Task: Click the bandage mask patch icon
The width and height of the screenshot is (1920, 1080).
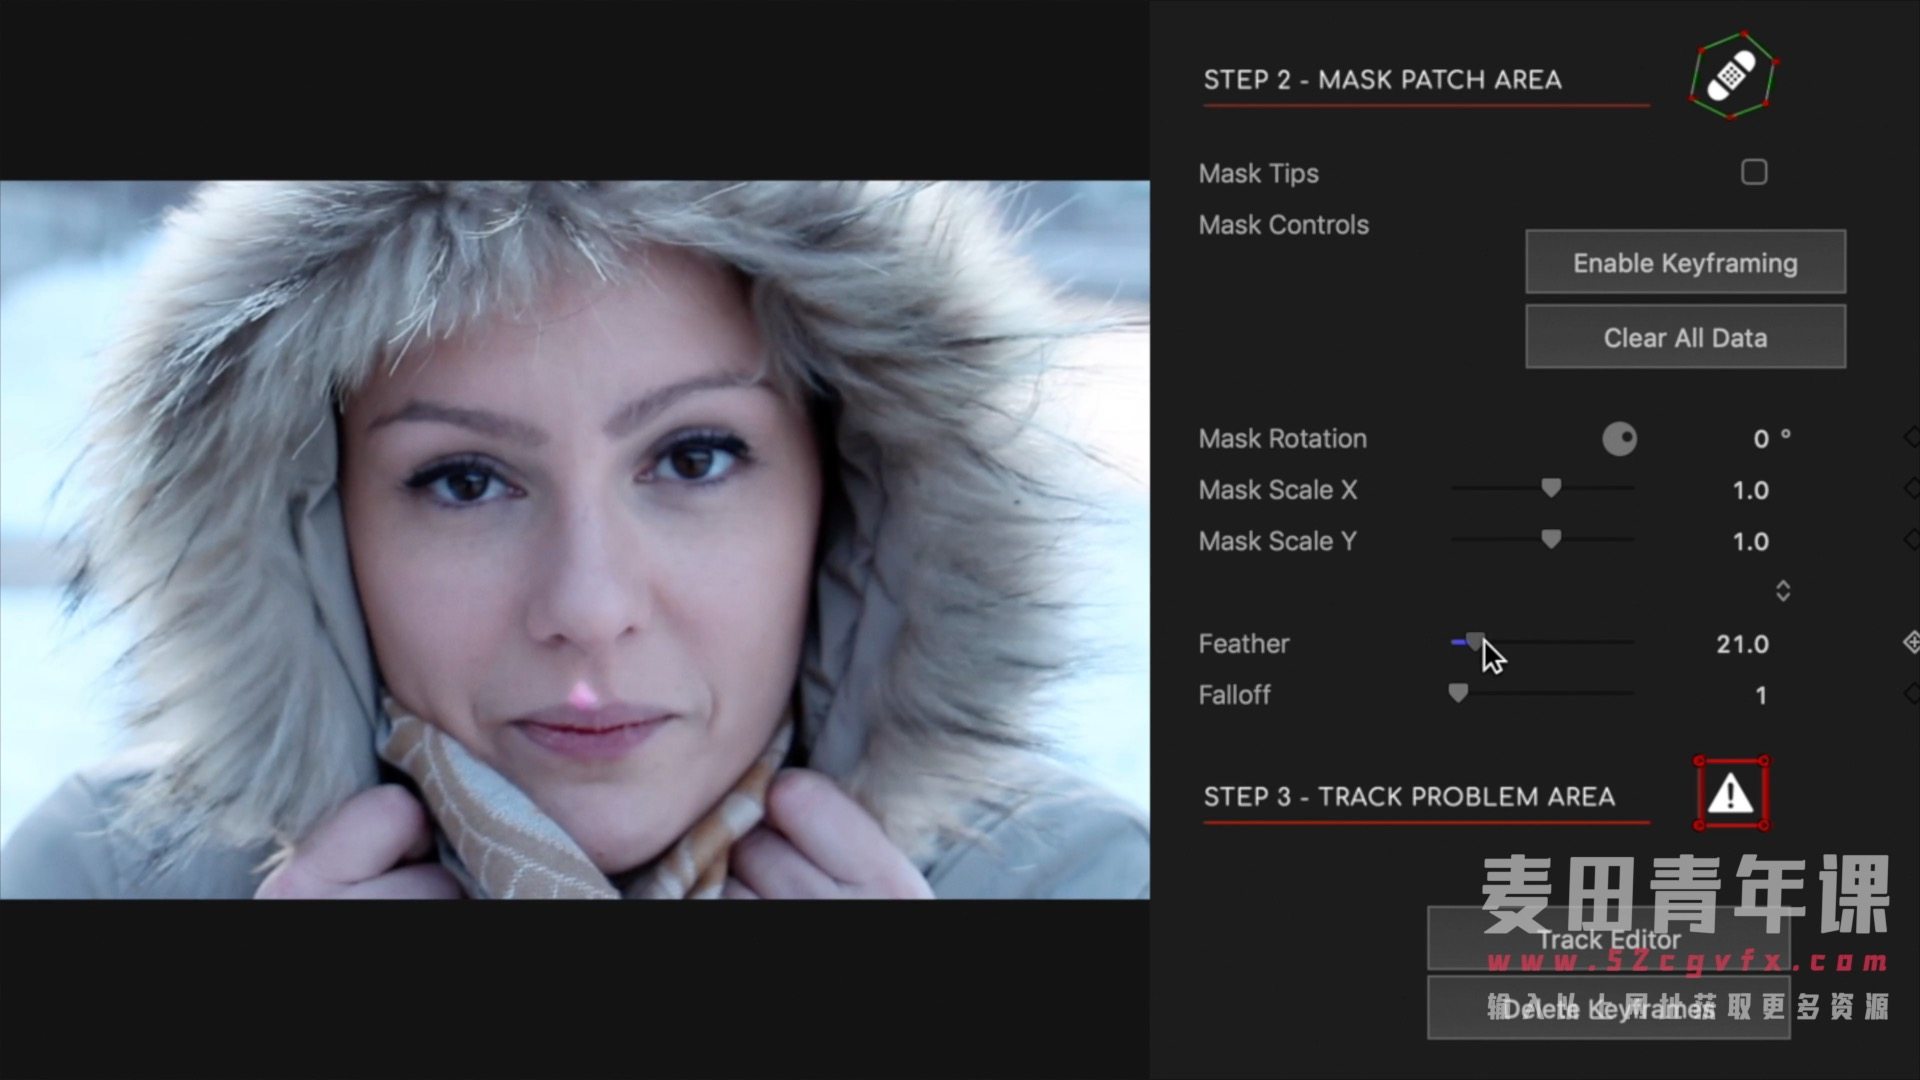Action: tap(1731, 76)
